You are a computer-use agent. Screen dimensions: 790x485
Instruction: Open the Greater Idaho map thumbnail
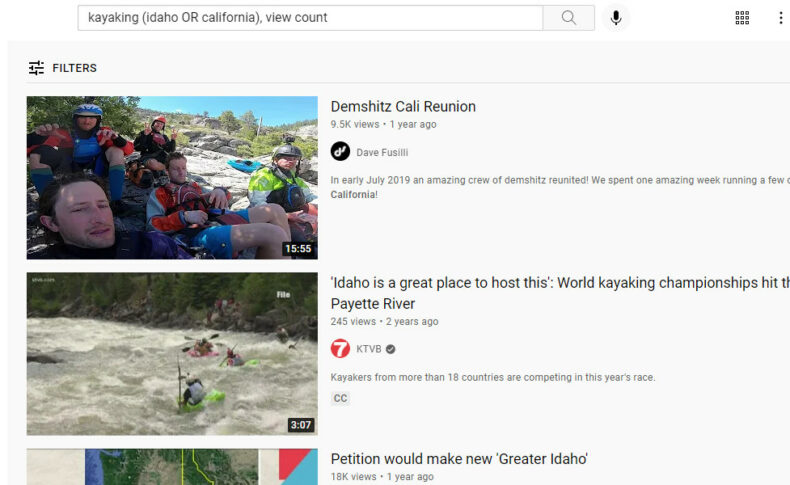point(172,467)
